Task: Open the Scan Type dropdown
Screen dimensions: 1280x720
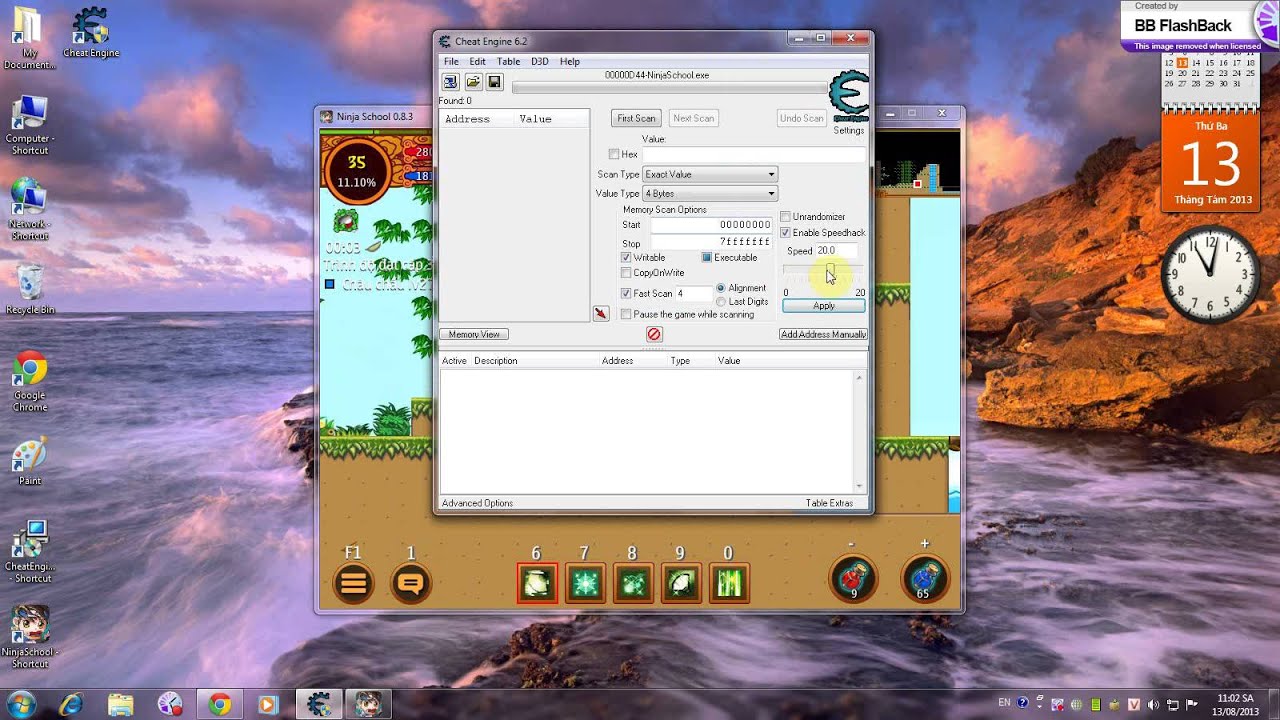Action: point(710,174)
